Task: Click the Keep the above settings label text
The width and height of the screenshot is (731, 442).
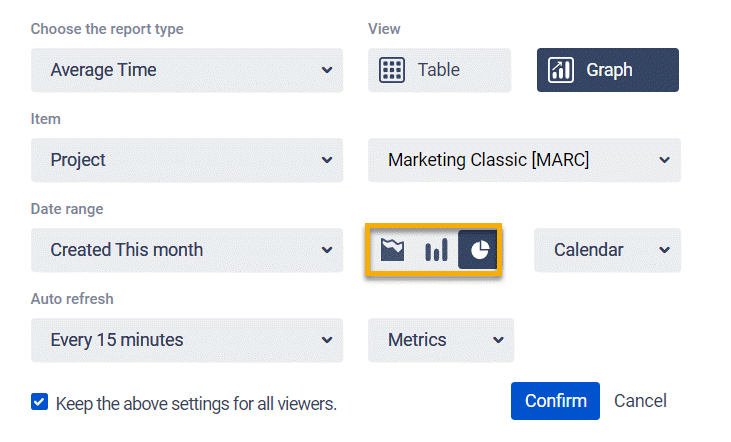Action: click(196, 404)
